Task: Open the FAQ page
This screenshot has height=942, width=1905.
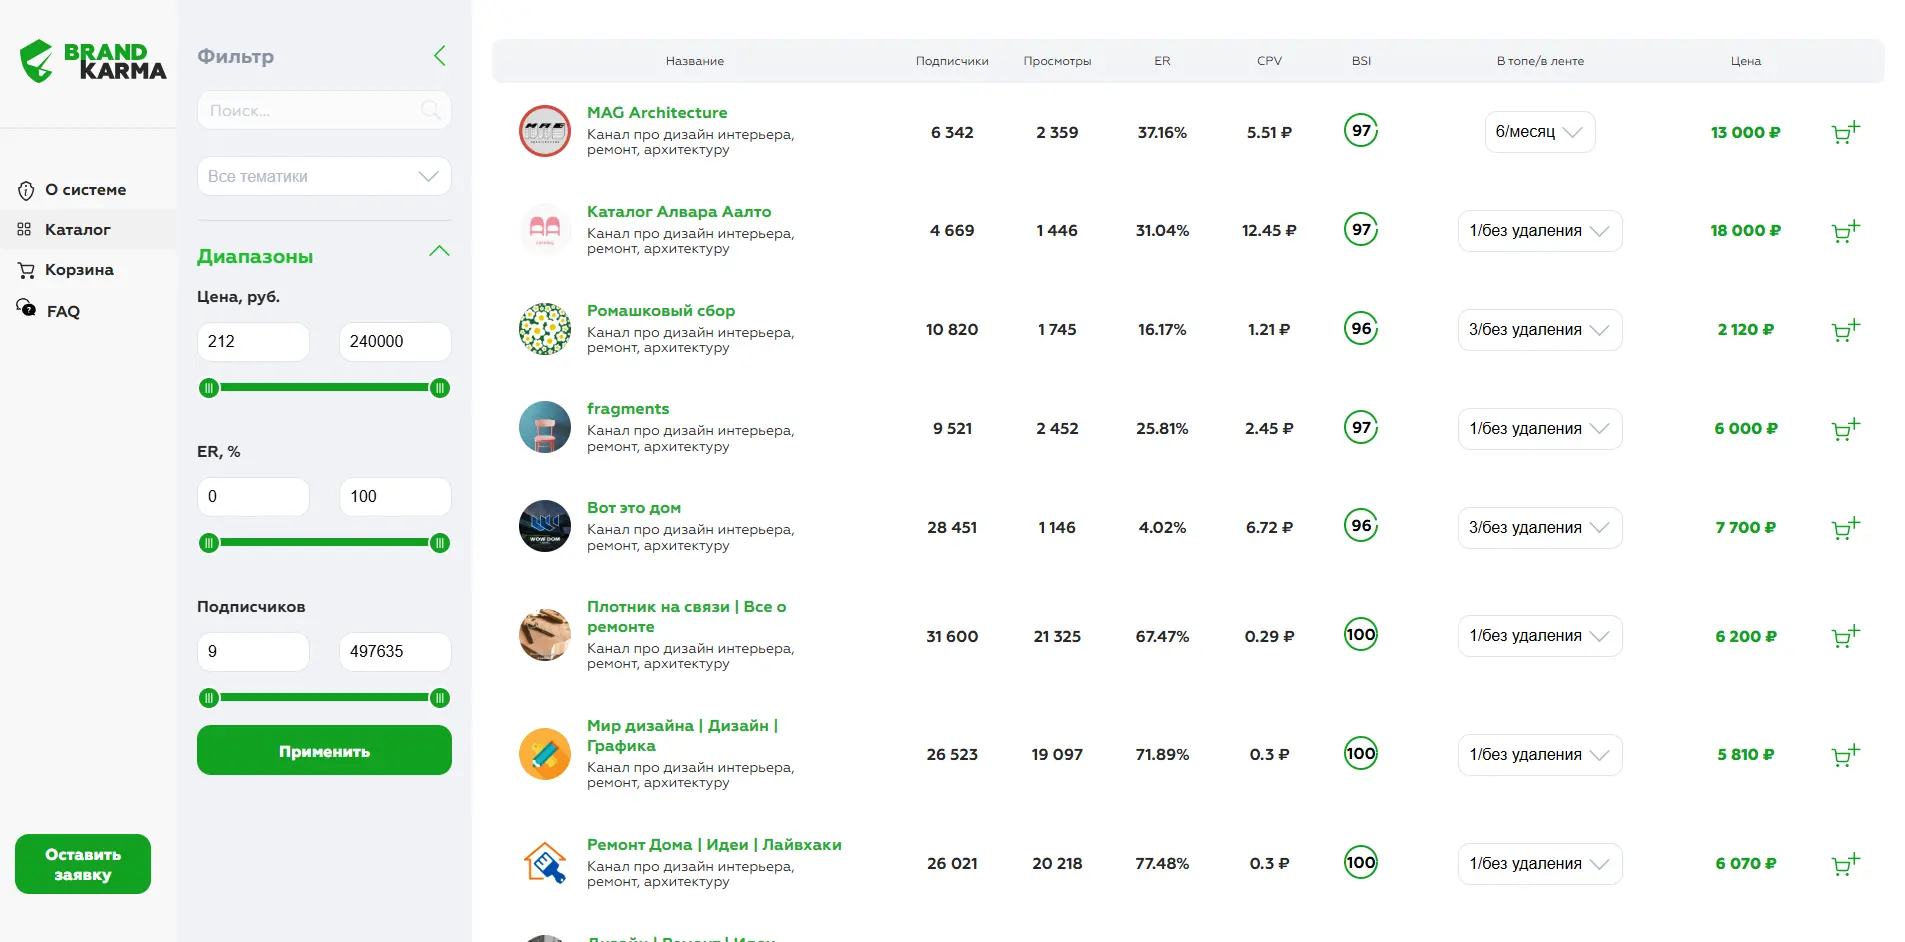Action: (x=62, y=311)
